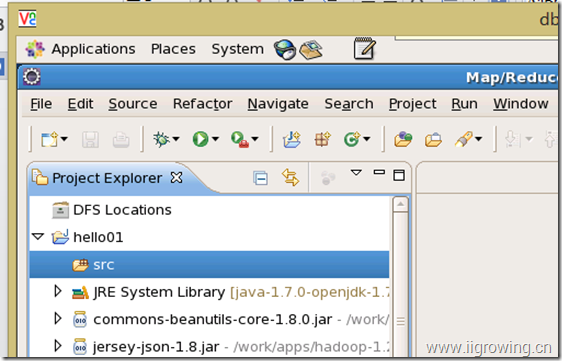Open the GNOME Applications menu
Viewport: 562px width, 361px height.
(x=93, y=49)
